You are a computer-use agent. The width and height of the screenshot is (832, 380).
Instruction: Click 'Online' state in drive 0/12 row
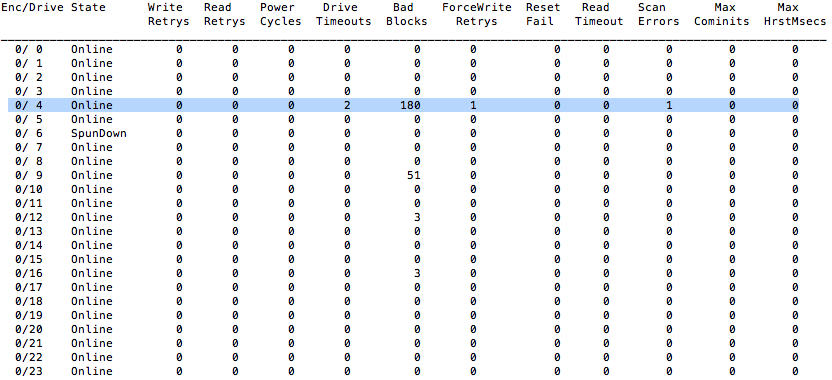92,217
